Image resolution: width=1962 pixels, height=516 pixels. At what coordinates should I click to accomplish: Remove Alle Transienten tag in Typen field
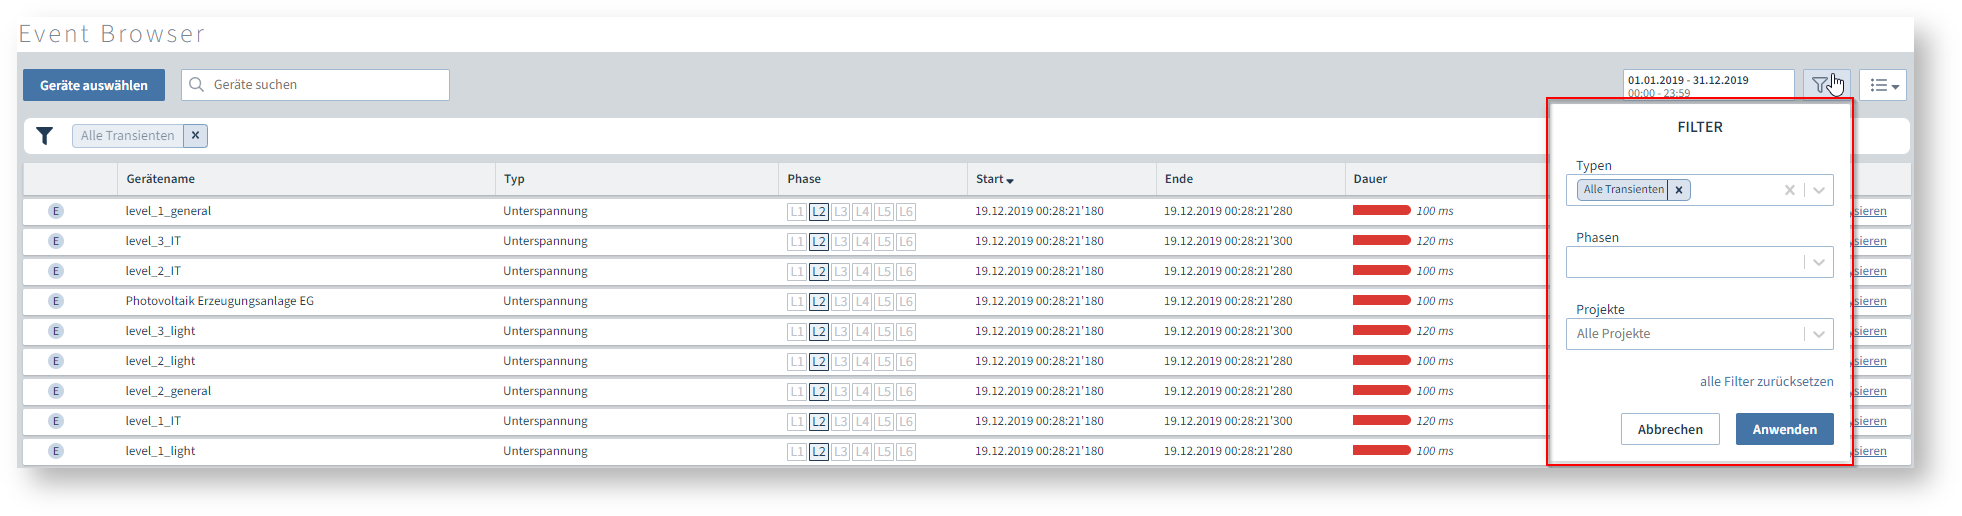click(x=1679, y=190)
